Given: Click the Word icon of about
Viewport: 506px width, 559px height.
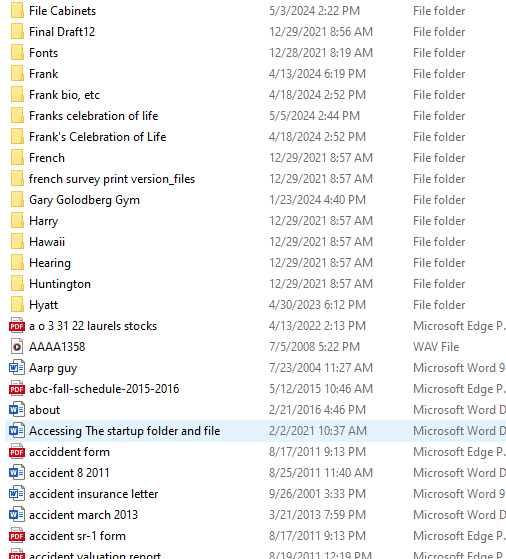Looking at the screenshot, I should click(x=17, y=410).
